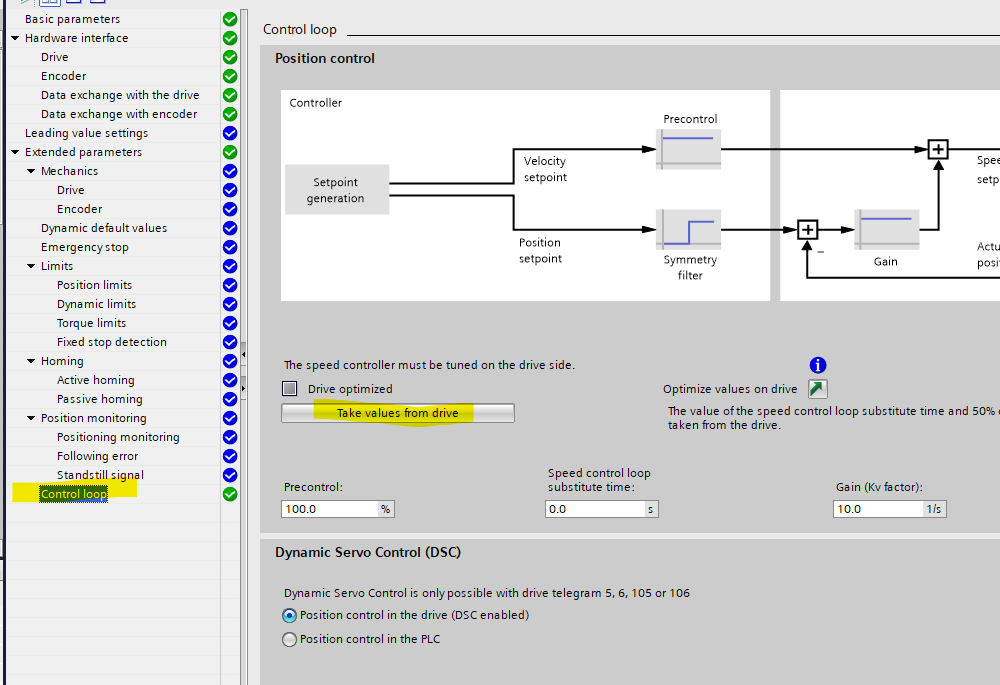Click the Setpoint generation block
Screen dimensions: 1000x685
[x=337, y=189]
